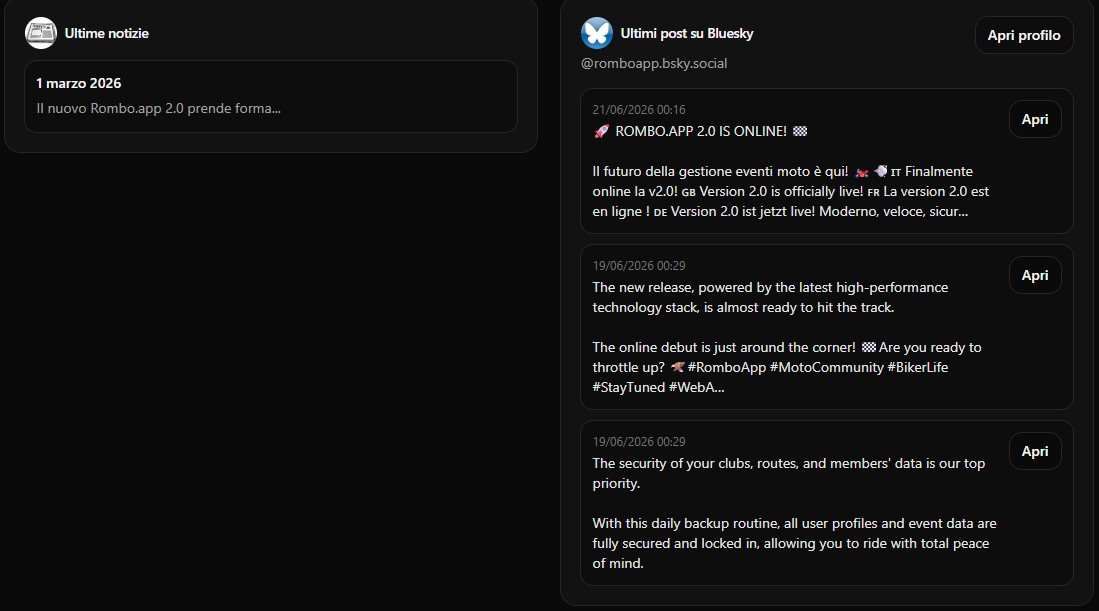Open the 1 marzo 2026 news card
Image resolution: width=1099 pixels, height=611 pixels.
(x=271, y=96)
